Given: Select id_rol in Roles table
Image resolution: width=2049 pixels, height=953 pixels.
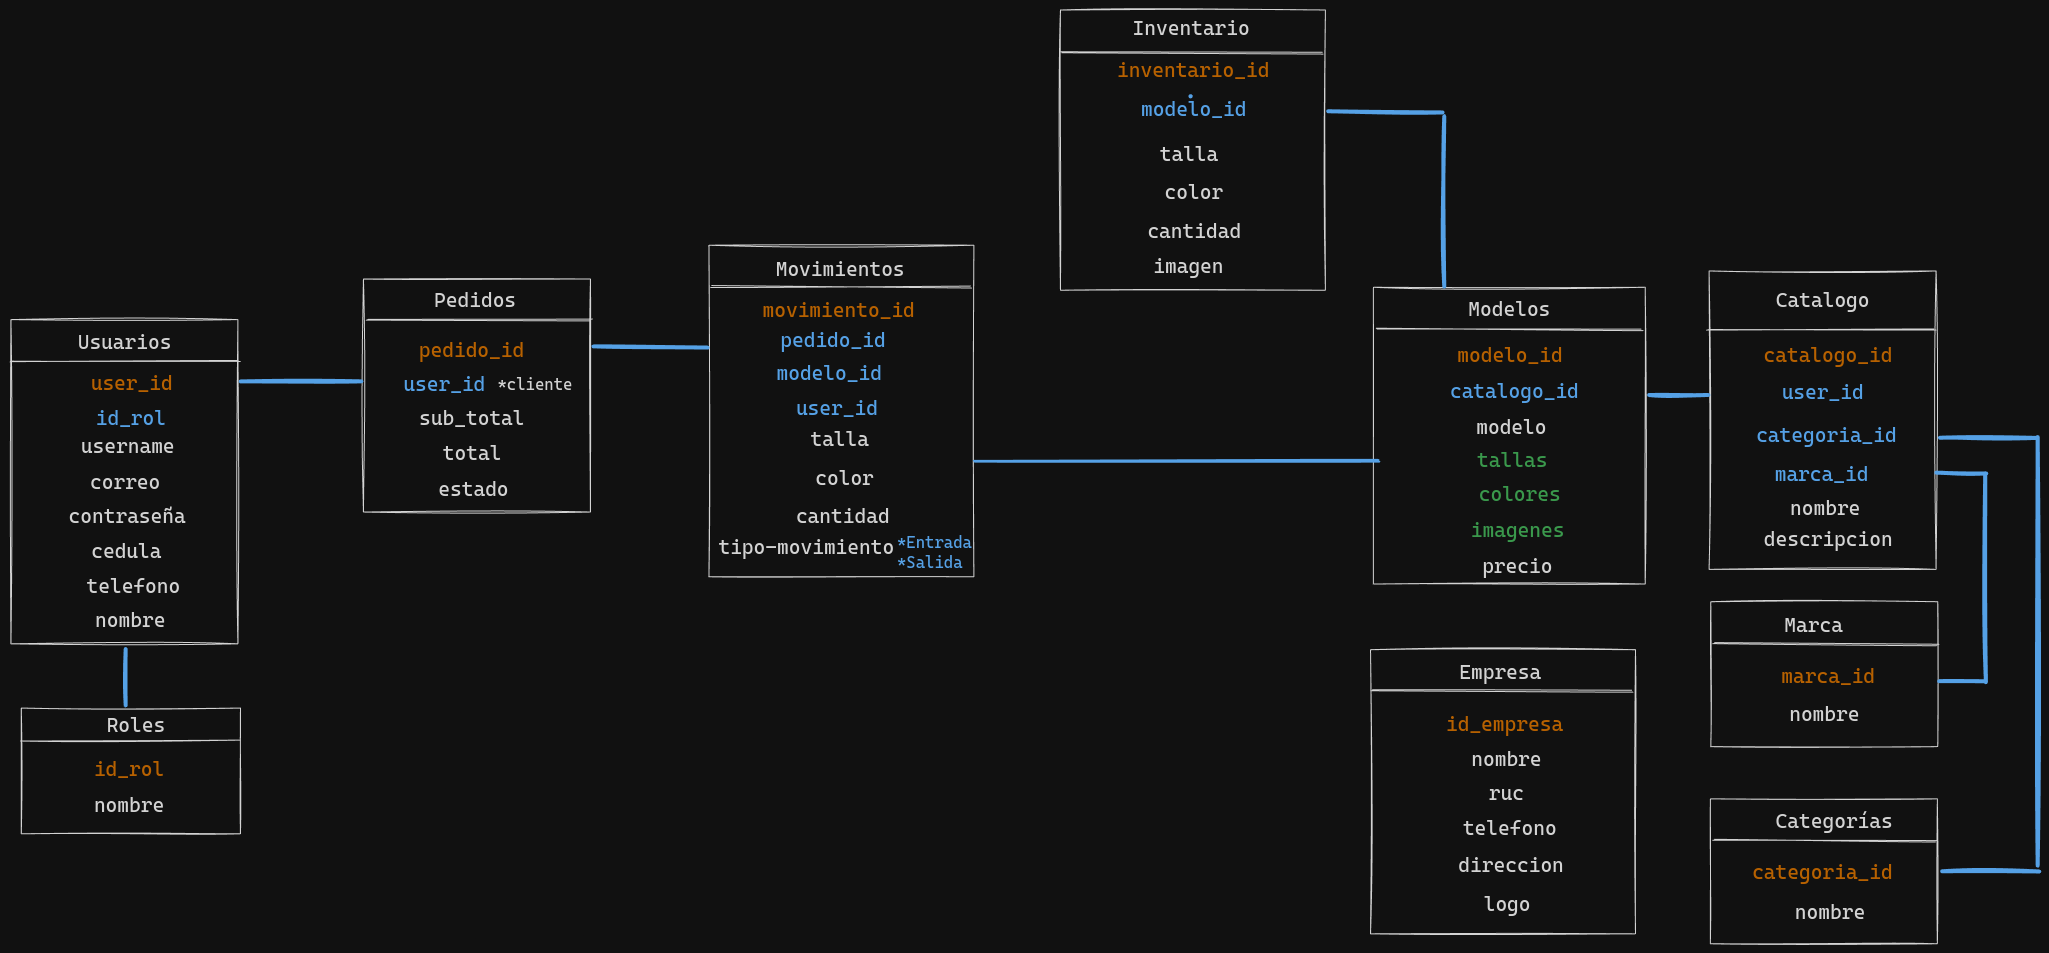Looking at the screenshot, I should [129, 769].
